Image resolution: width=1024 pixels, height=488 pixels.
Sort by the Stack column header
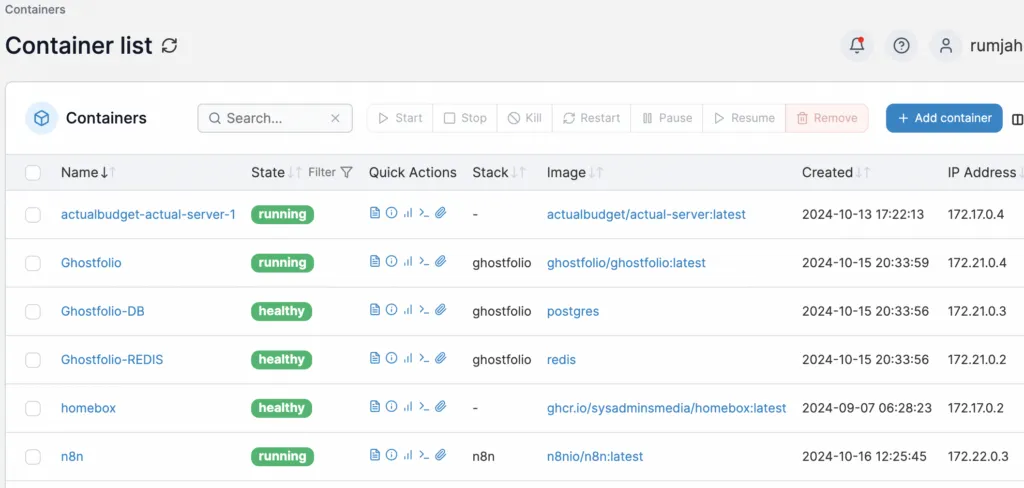pos(490,172)
